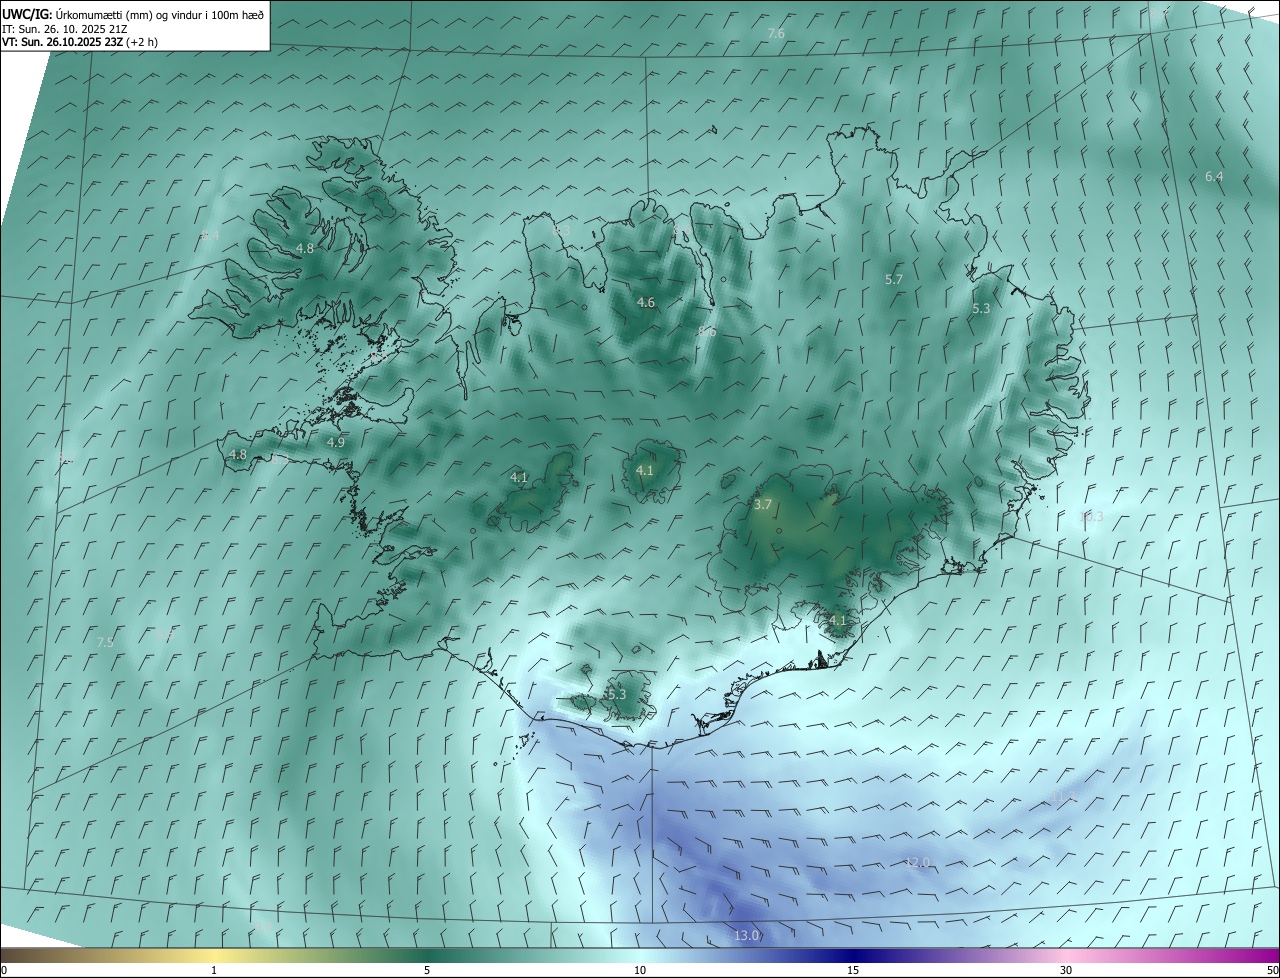Click the 7.5 value label over the sea

point(105,642)
